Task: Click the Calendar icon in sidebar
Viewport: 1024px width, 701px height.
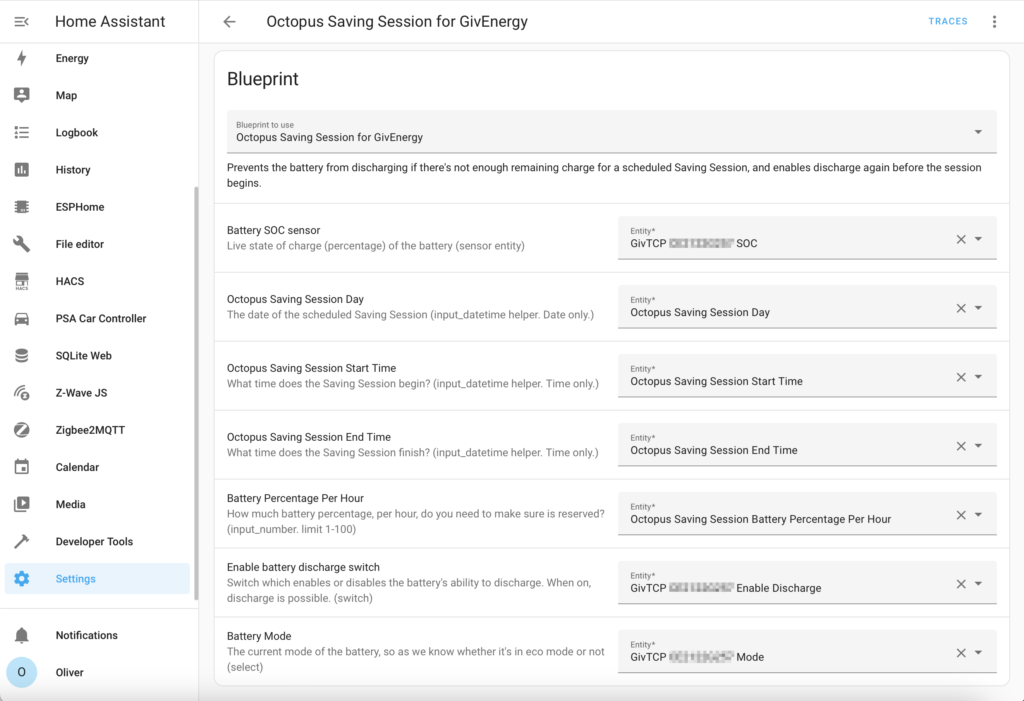Action: [x=22, y=467]
